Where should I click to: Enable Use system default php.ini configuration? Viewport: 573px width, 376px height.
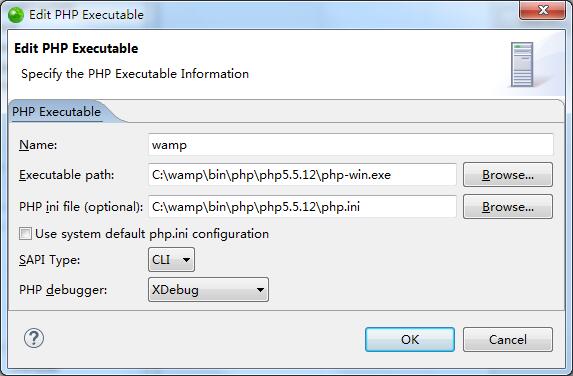tap(25, 233)
